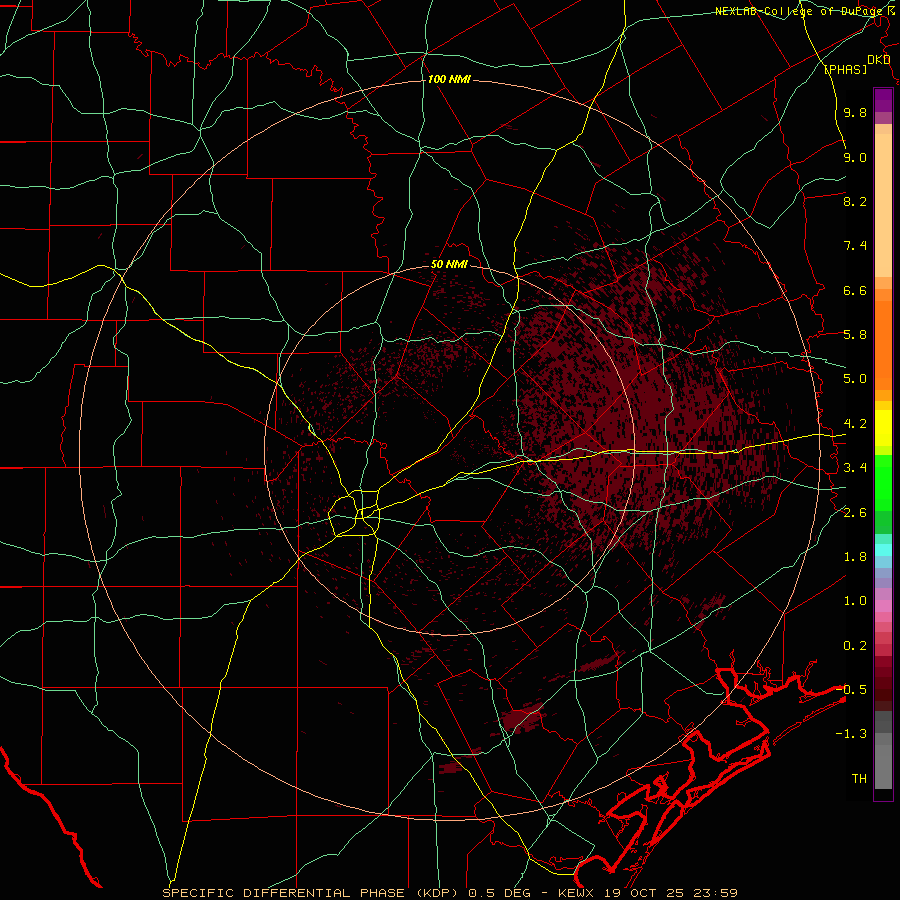The height and width of the screenshot is (900, 900).
Task: Click the 3.4 scale label
Action: pos(855,468)
